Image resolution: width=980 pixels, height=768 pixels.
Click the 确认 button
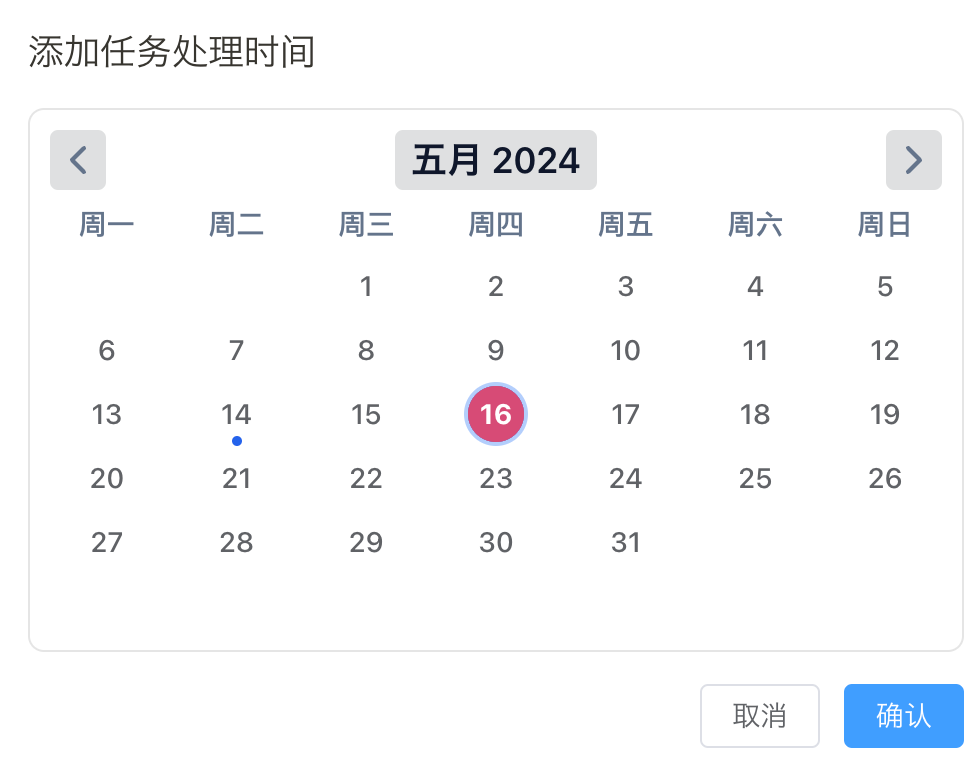pos(903,716)
